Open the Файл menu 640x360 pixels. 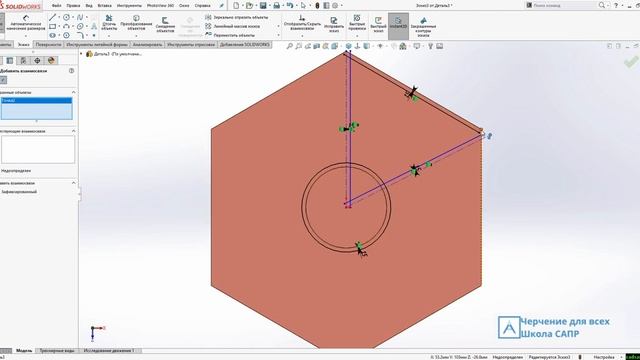57,6
